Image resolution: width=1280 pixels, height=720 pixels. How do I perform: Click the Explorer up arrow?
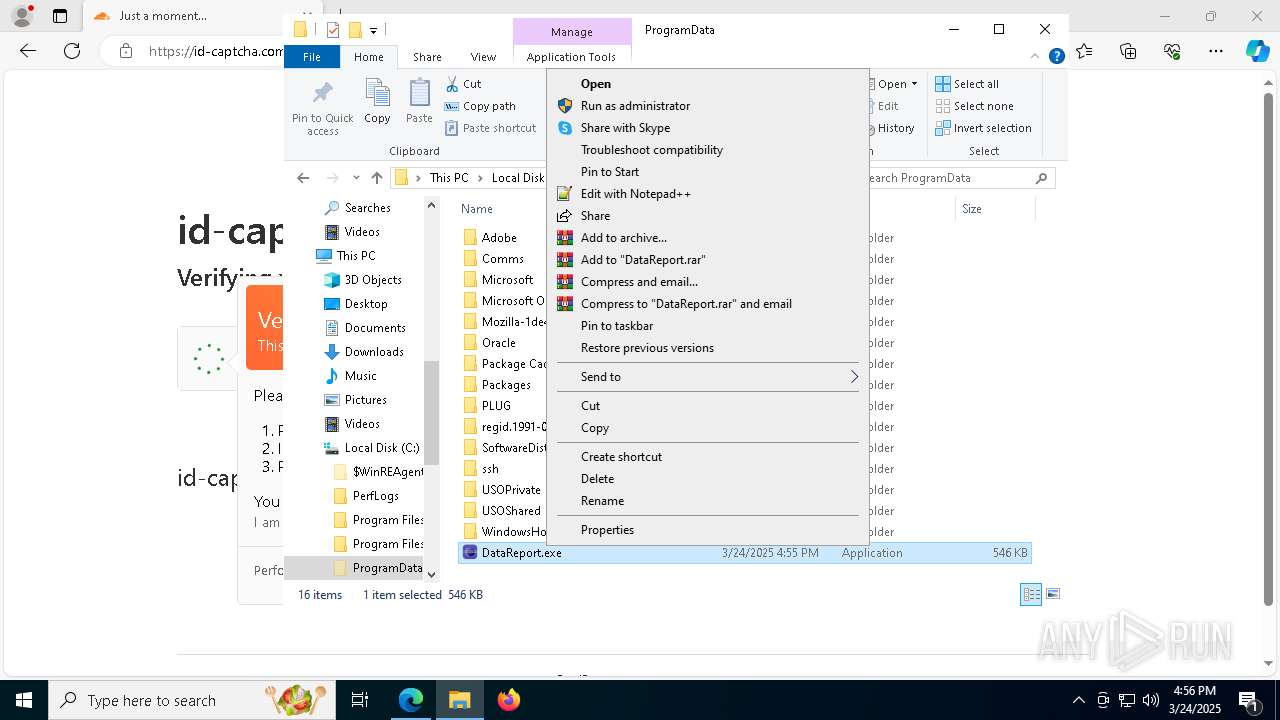click(x=377, y=178)
